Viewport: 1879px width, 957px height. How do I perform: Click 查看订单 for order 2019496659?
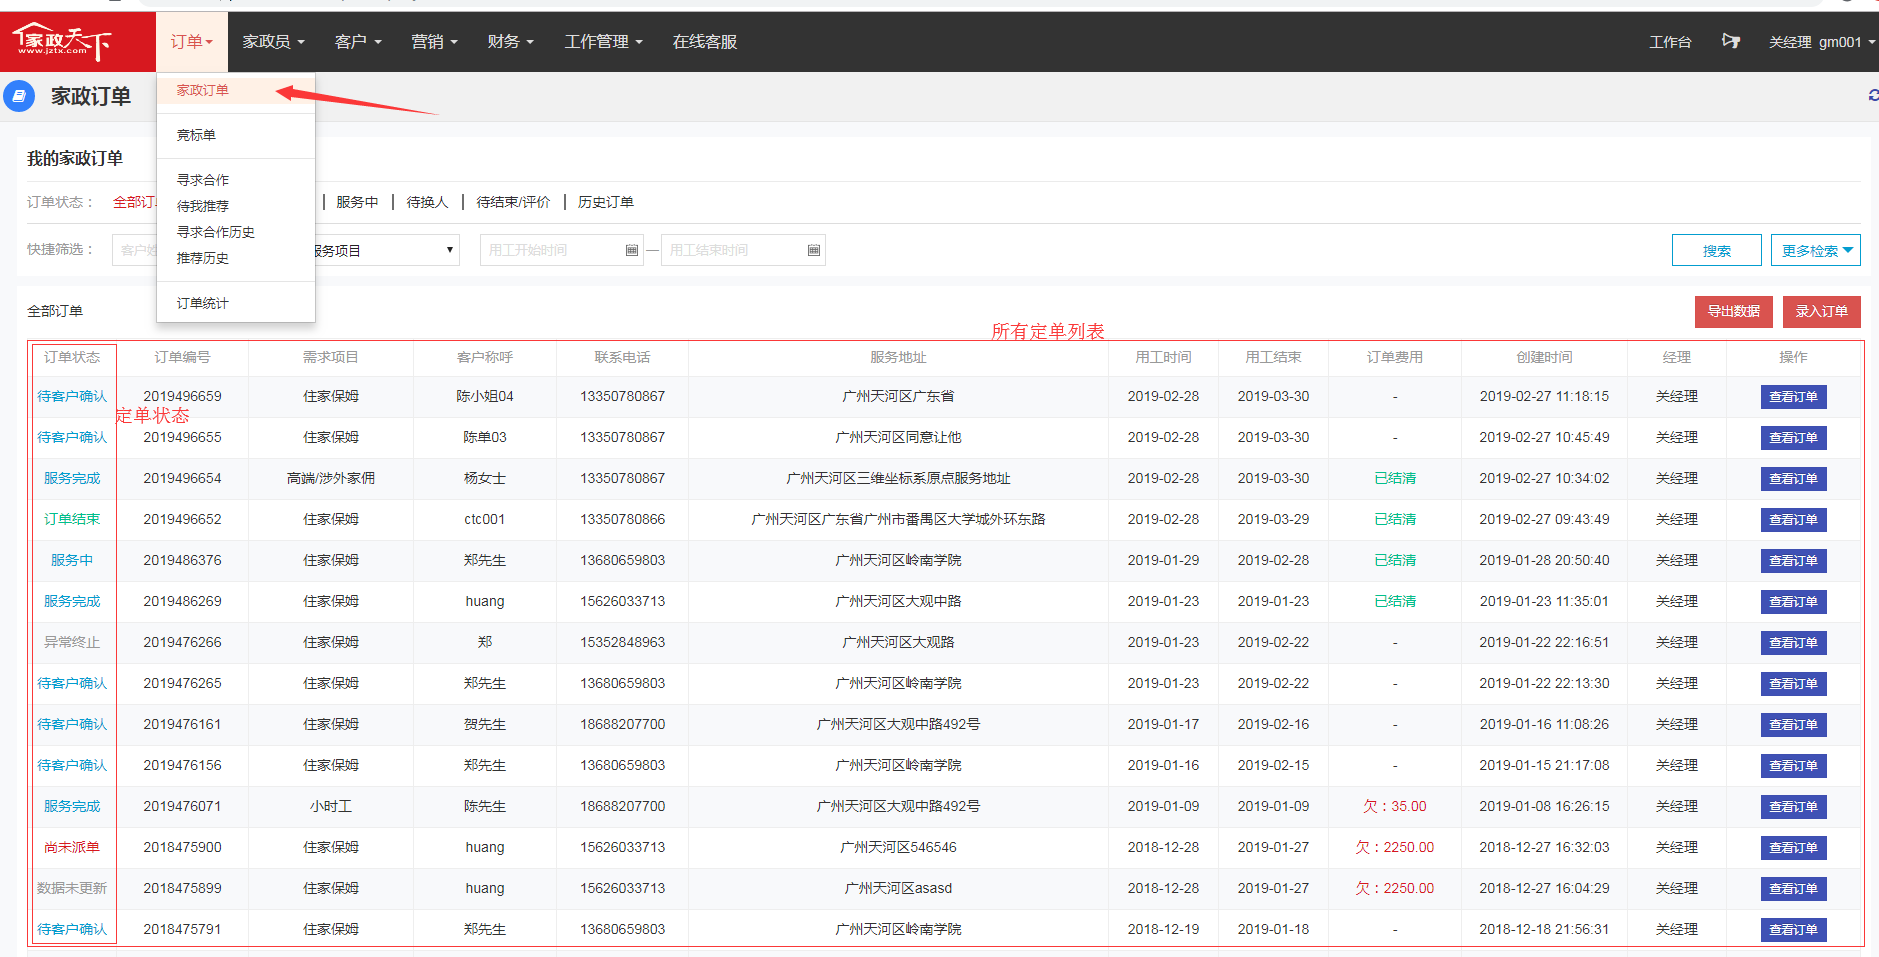pyautogui.click(x=1793, y=397)
